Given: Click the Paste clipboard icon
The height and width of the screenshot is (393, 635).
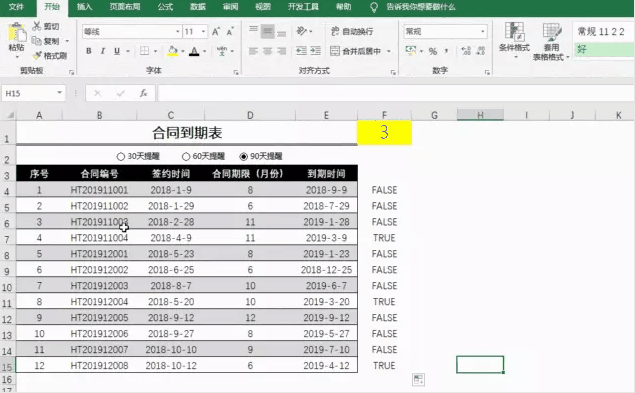Looking at the screenshot, I should coord(16,32).
